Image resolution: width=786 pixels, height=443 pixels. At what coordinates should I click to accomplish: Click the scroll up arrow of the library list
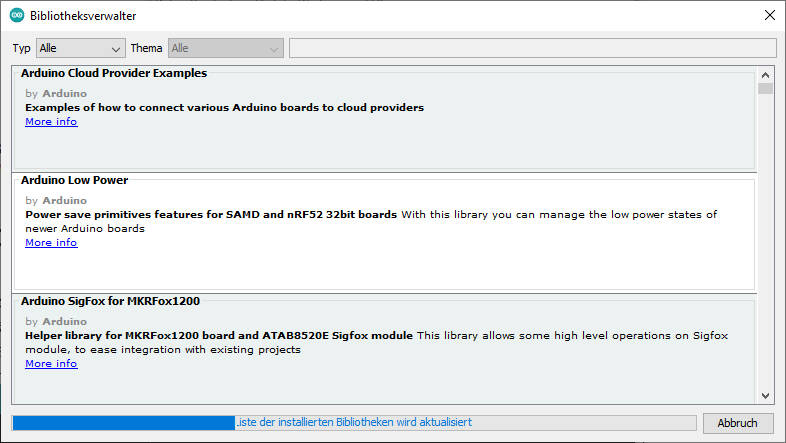(765, 75)
